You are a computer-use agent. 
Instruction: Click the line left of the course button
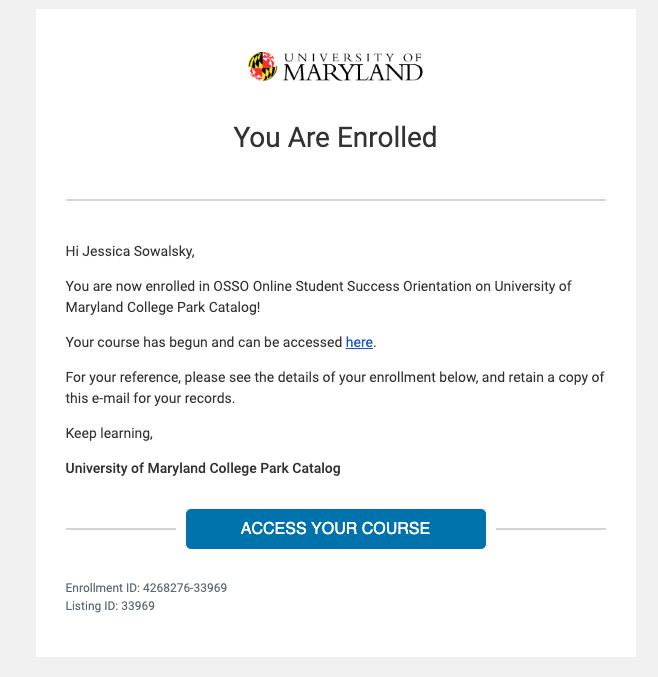[x=120, y=528]
